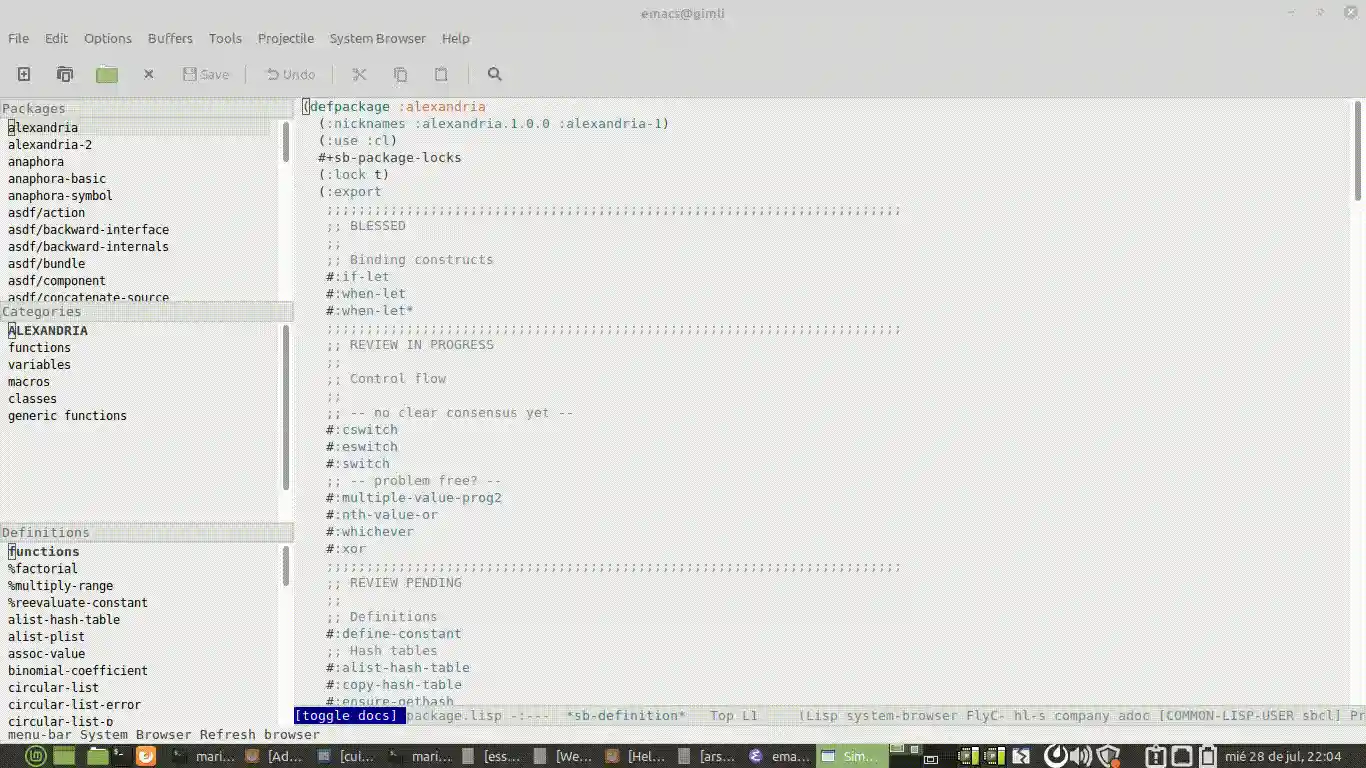Toggle docs with the [toggle docs] indicator
Viewport: 1366px width, 768px height.
click(348, 715)
